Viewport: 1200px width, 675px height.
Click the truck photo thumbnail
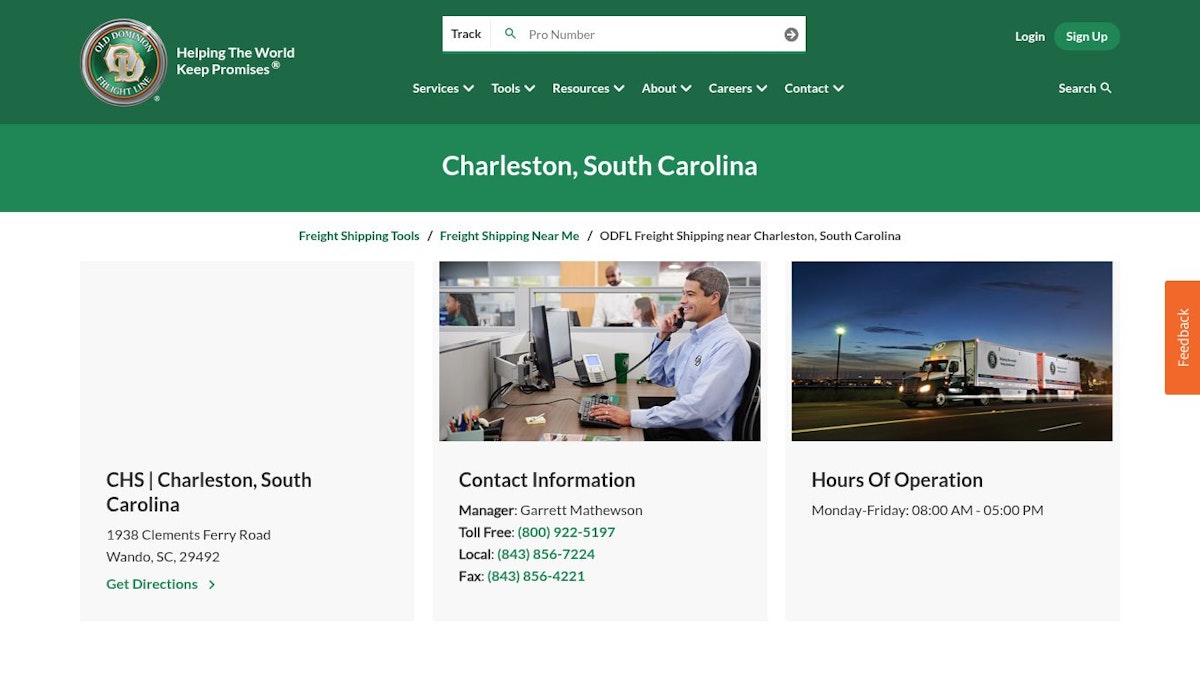click(x=951, y=351)
